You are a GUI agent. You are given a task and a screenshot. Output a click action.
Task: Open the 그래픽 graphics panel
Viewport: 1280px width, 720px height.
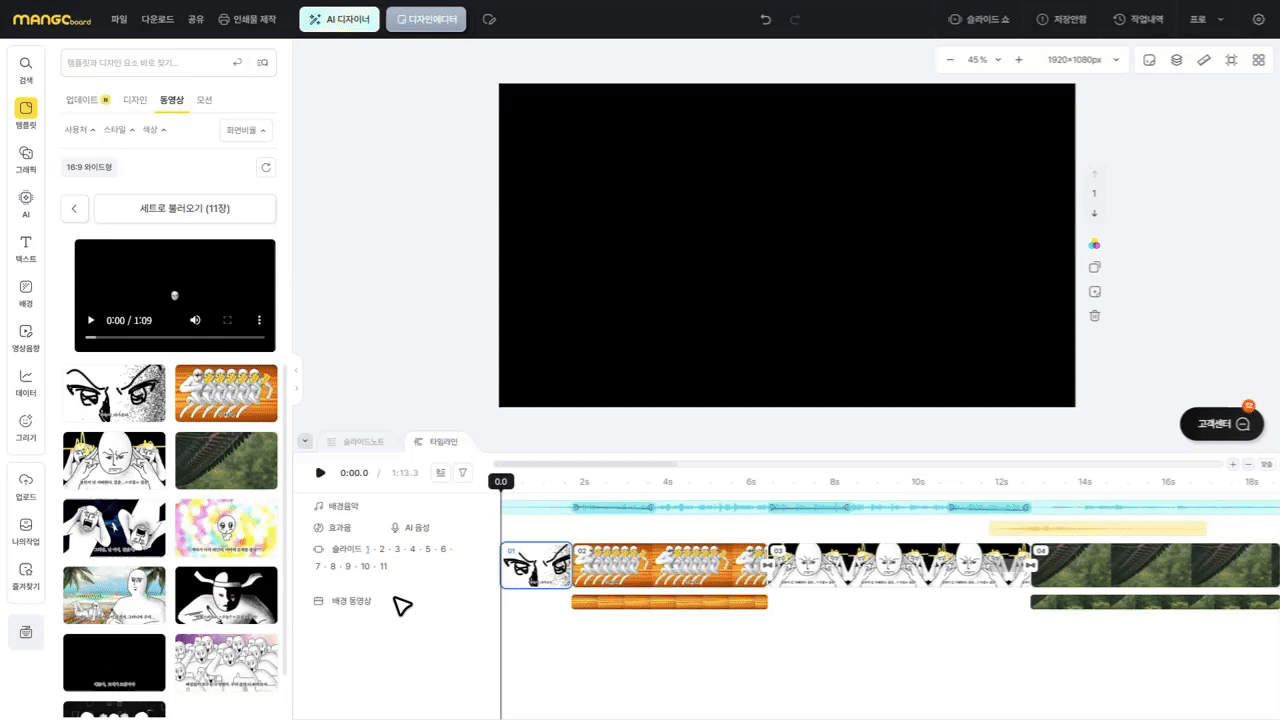click(26, 158)
